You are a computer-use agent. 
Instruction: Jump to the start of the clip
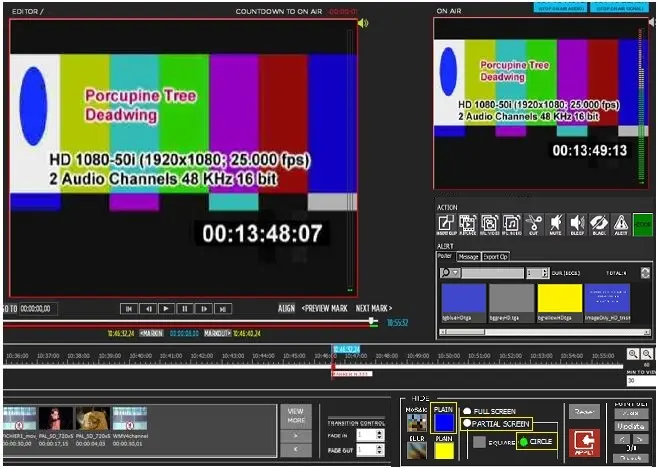(x=128, y=309)
